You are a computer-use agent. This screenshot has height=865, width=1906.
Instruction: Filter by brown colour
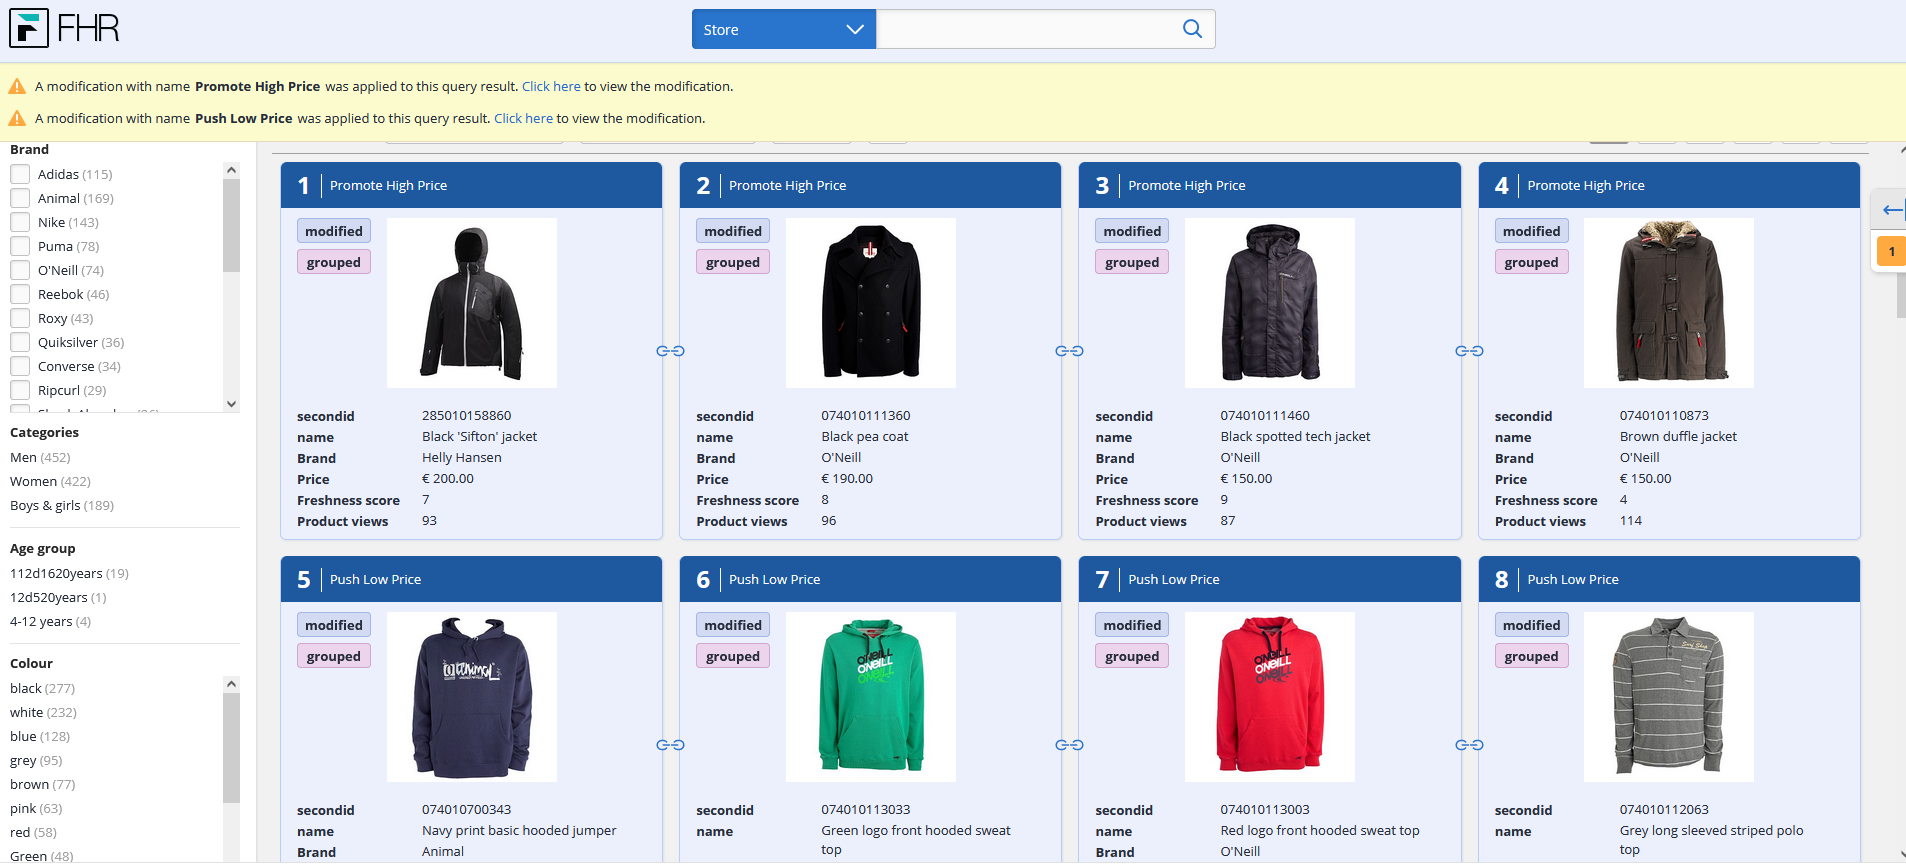(42, 784)
